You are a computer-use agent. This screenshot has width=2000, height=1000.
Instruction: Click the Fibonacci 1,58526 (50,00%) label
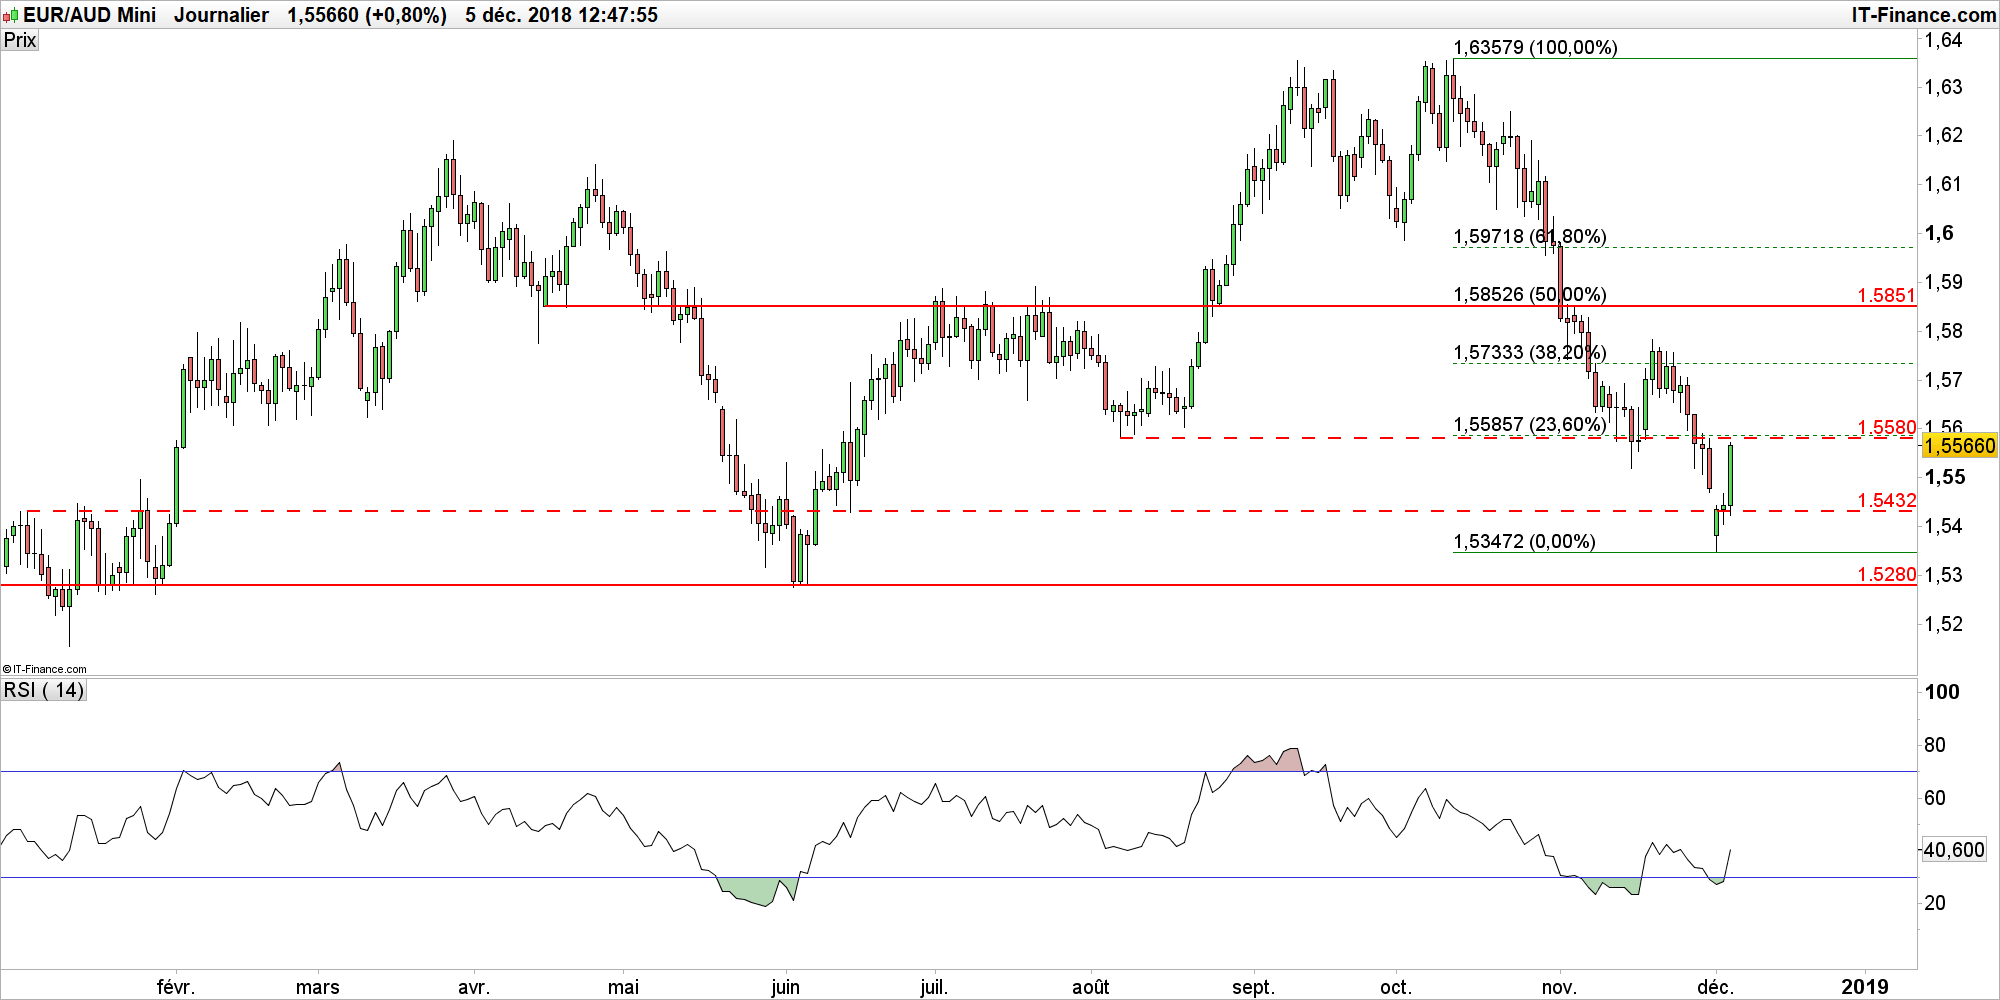point(1529,294)
